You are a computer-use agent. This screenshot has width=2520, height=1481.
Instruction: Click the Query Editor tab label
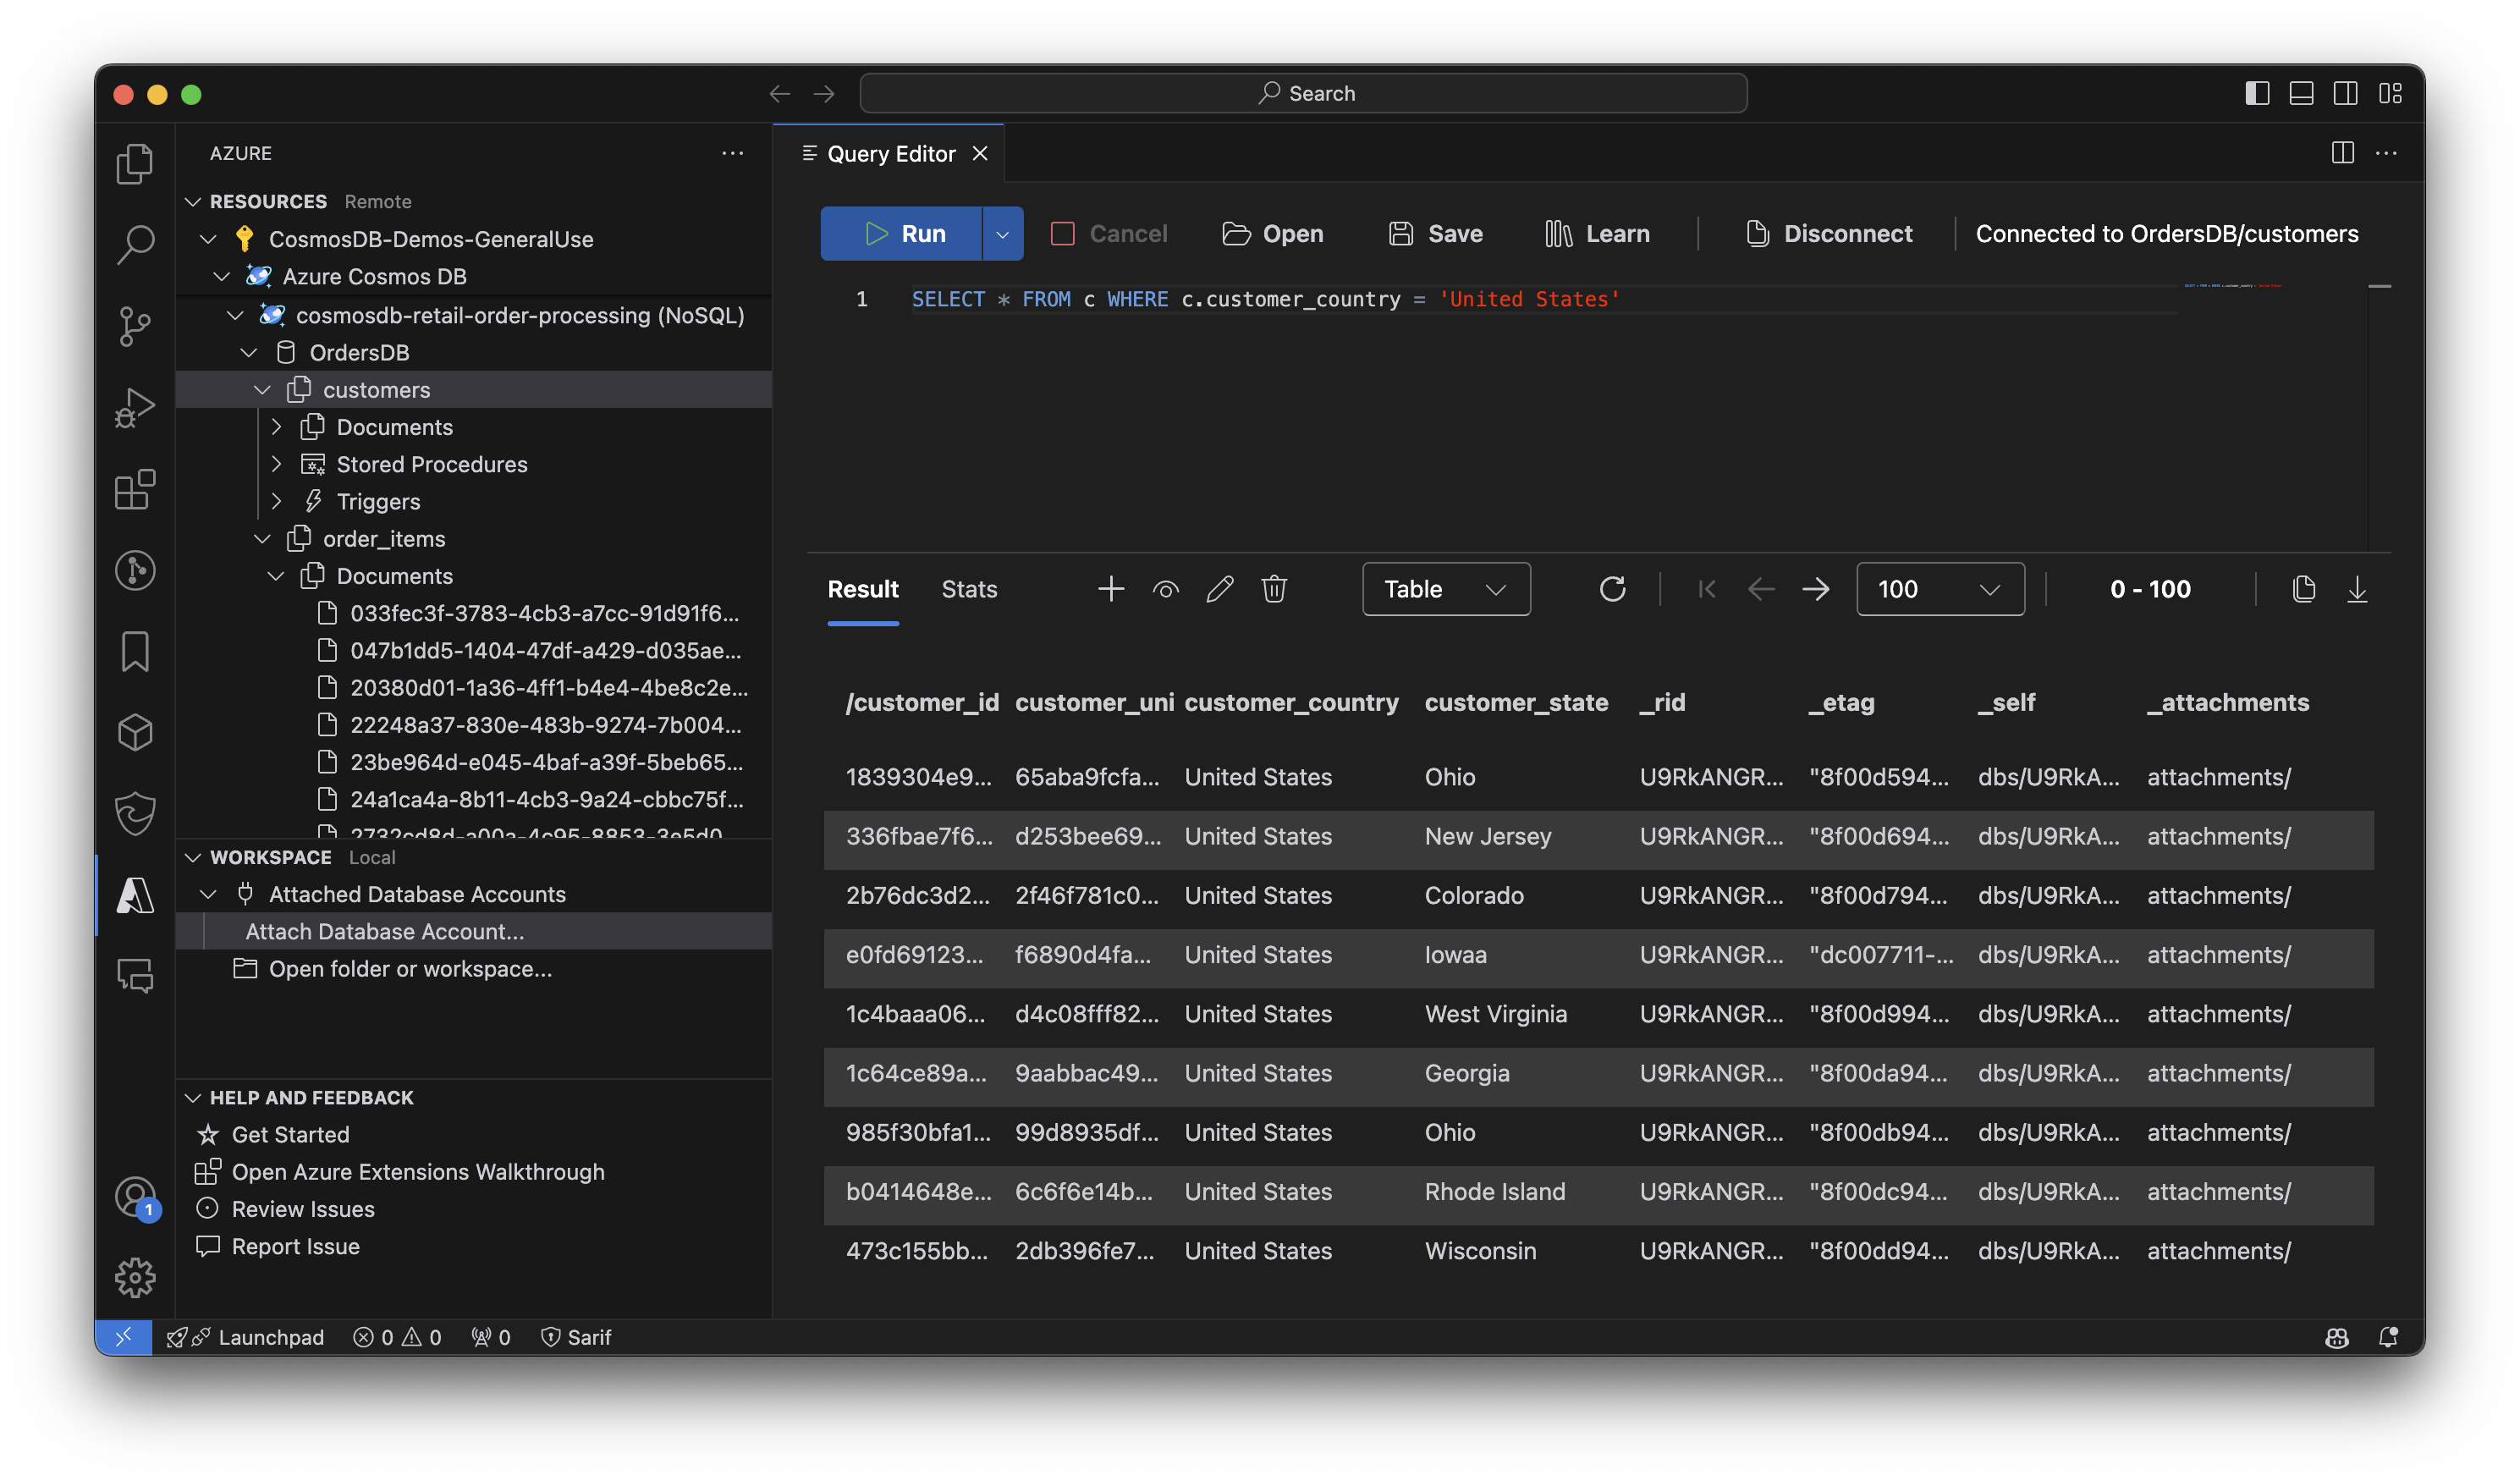890,153
